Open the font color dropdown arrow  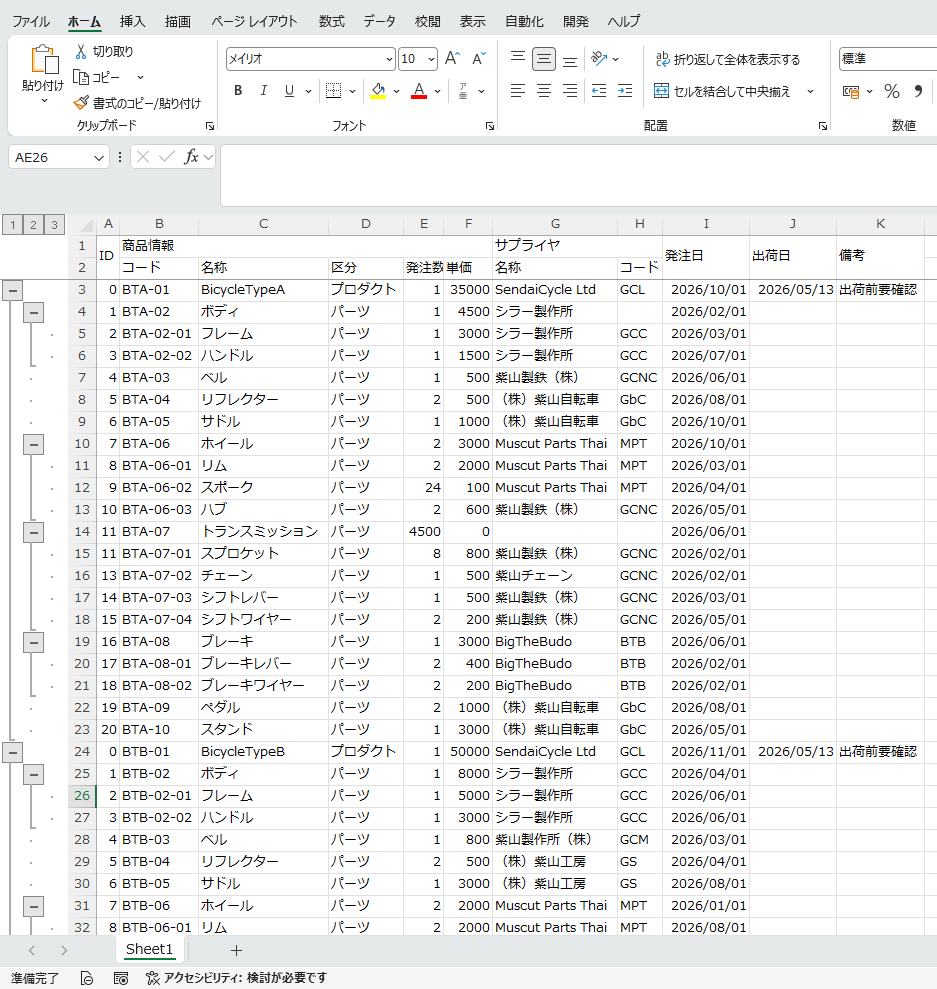point(438,91)
